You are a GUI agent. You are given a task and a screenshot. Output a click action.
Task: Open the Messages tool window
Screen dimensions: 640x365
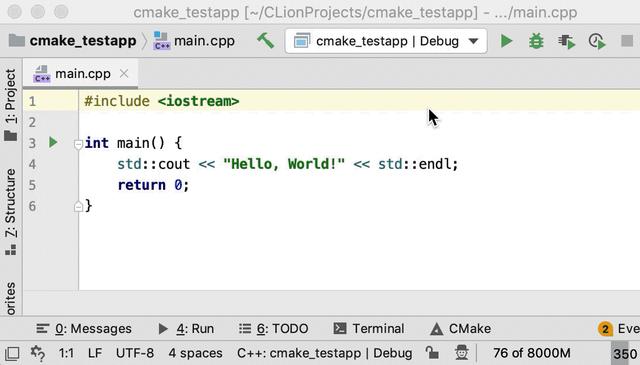(x=84, y=329)
